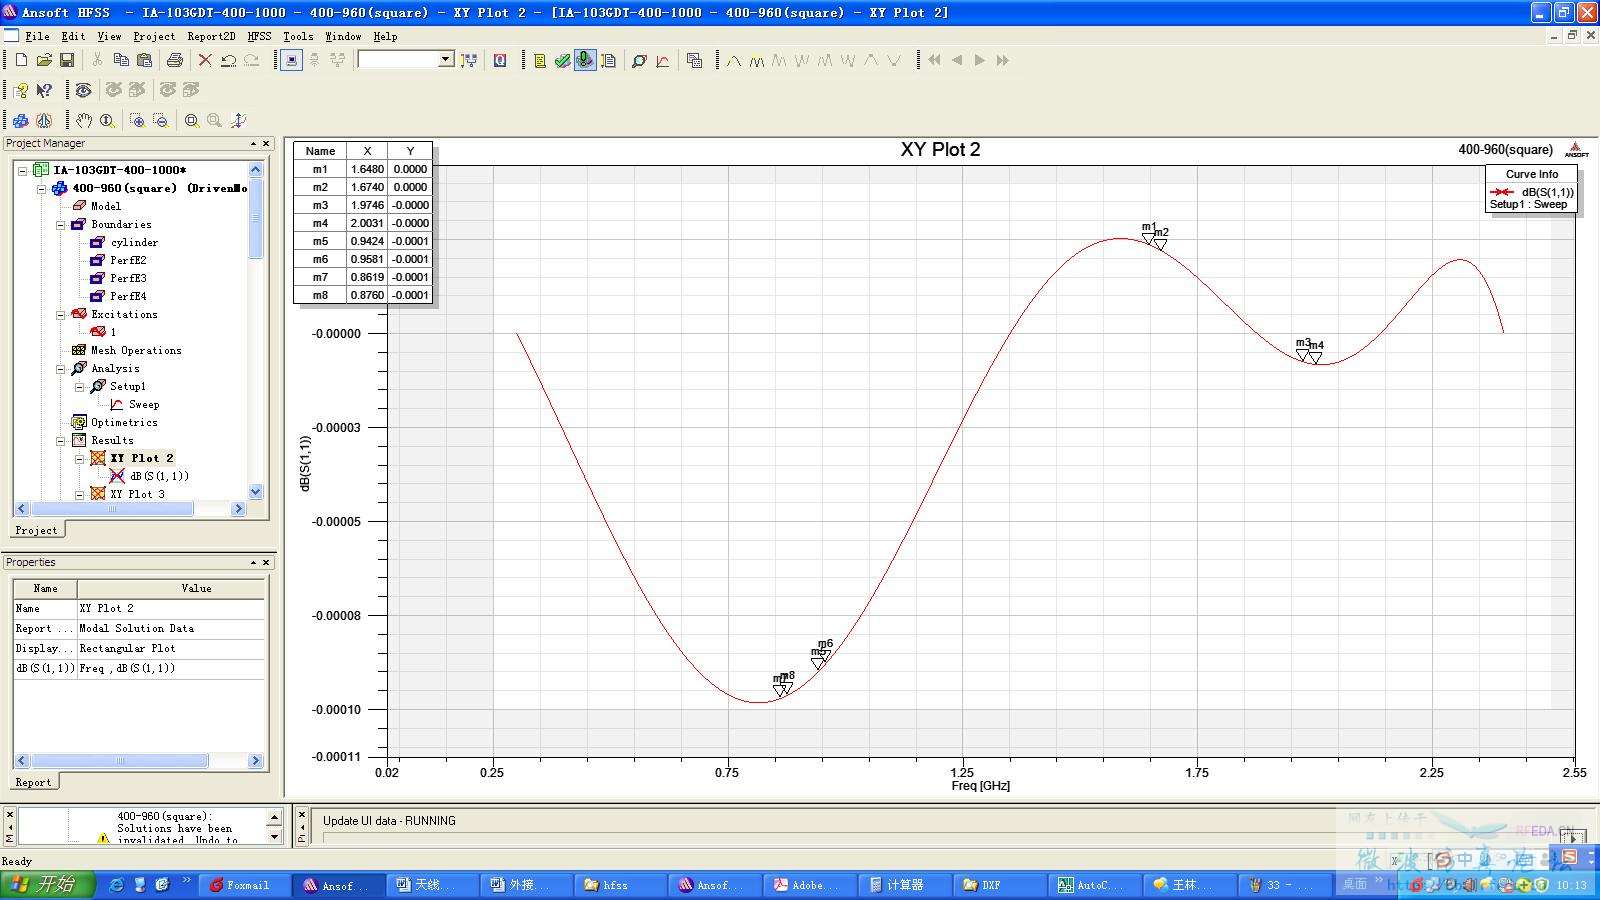
Task: Click the yellow notes icon in toolbar
Action: pyautogui.click(x=539, y=60)
